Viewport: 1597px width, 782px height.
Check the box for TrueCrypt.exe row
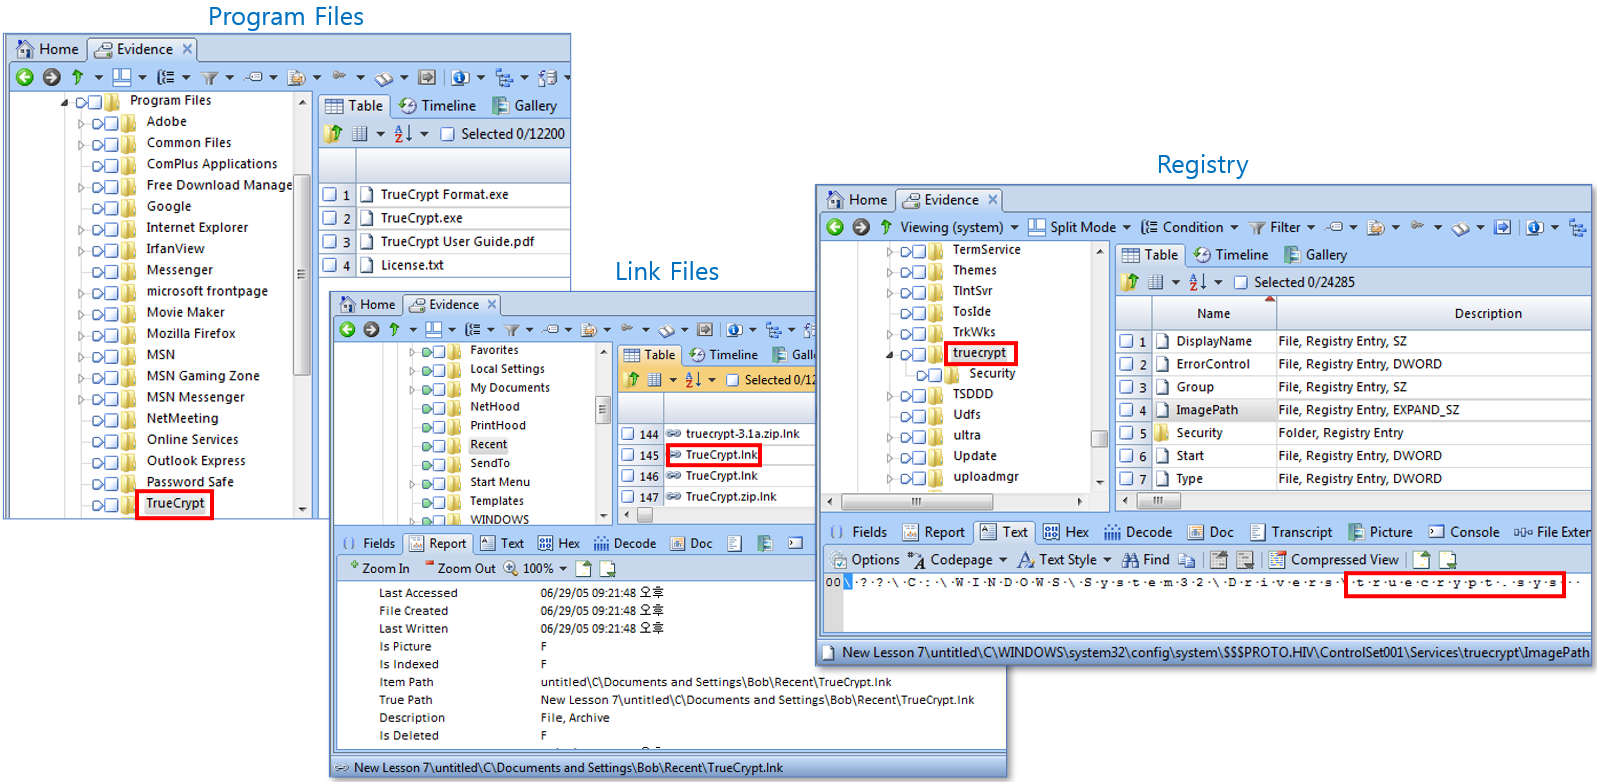pyautogui.click(x=329, y=218)
